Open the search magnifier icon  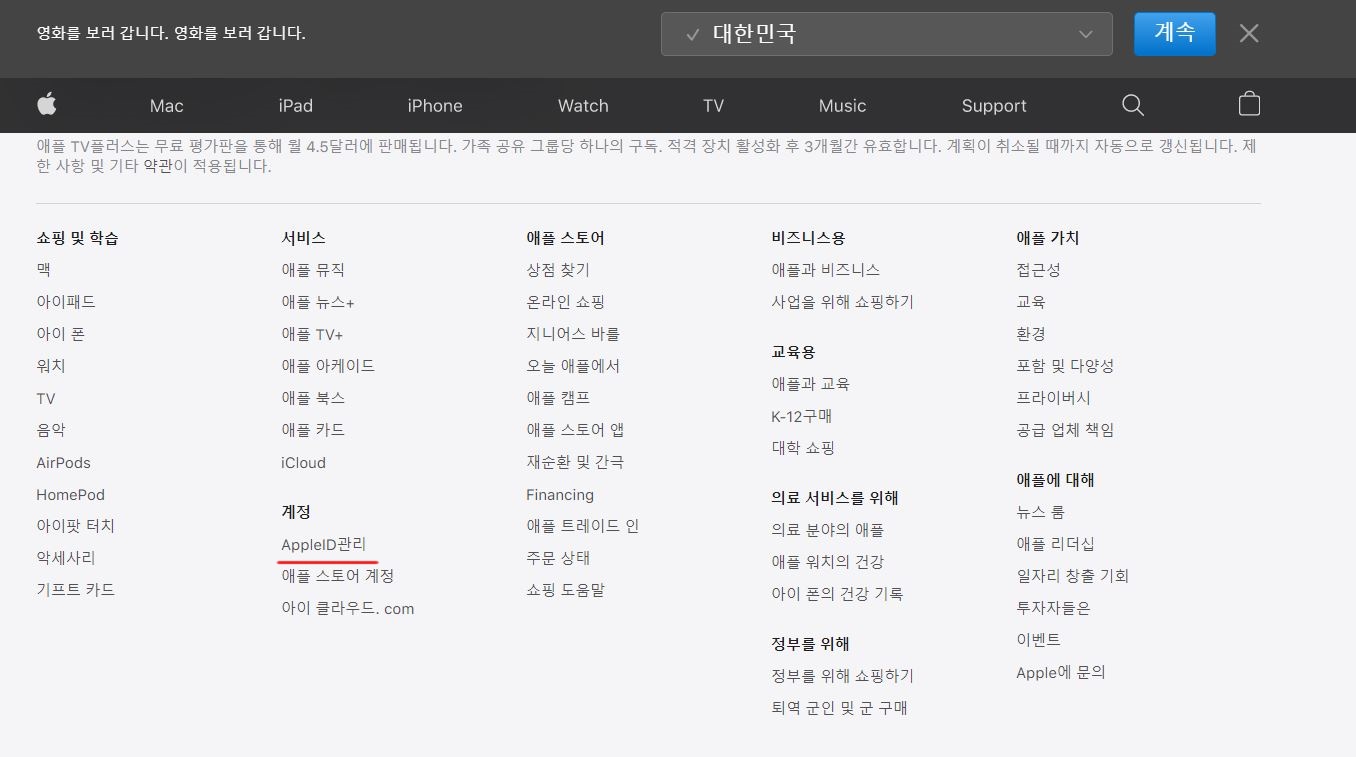pyautogui.click(x=1133, y=105)
